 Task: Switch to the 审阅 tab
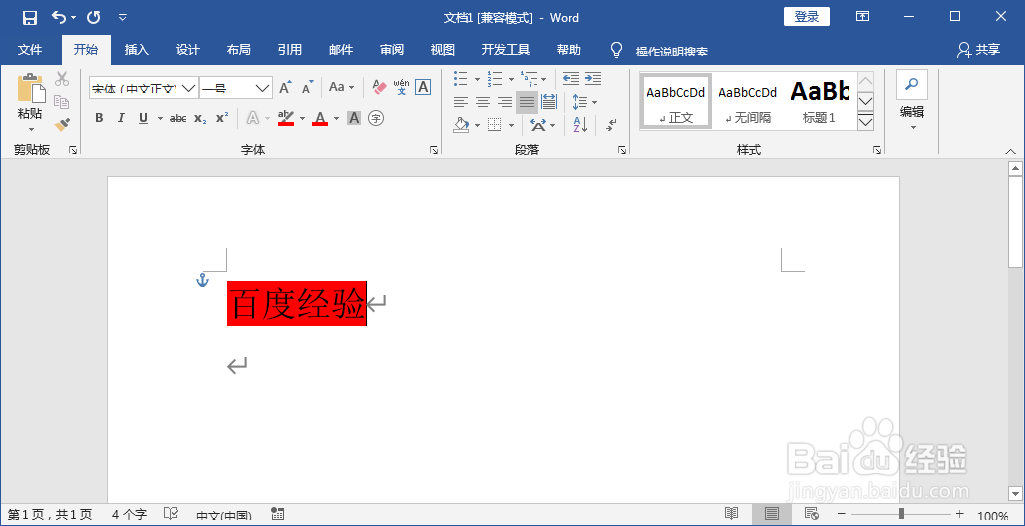click(x=392, y=50)
